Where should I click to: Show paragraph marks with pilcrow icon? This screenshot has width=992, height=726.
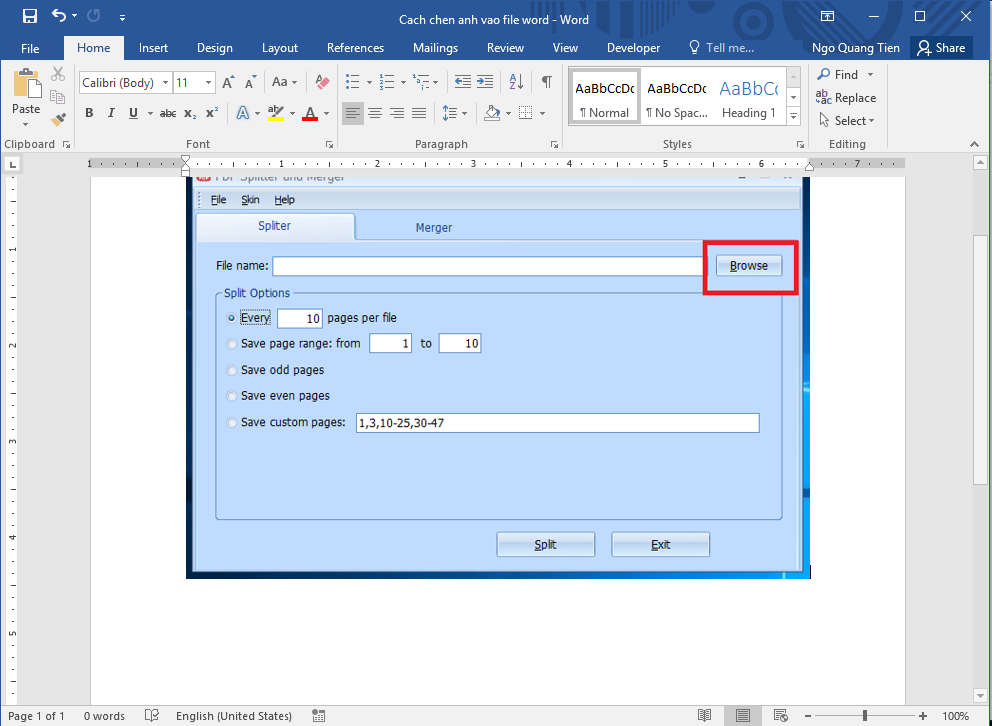547,82
